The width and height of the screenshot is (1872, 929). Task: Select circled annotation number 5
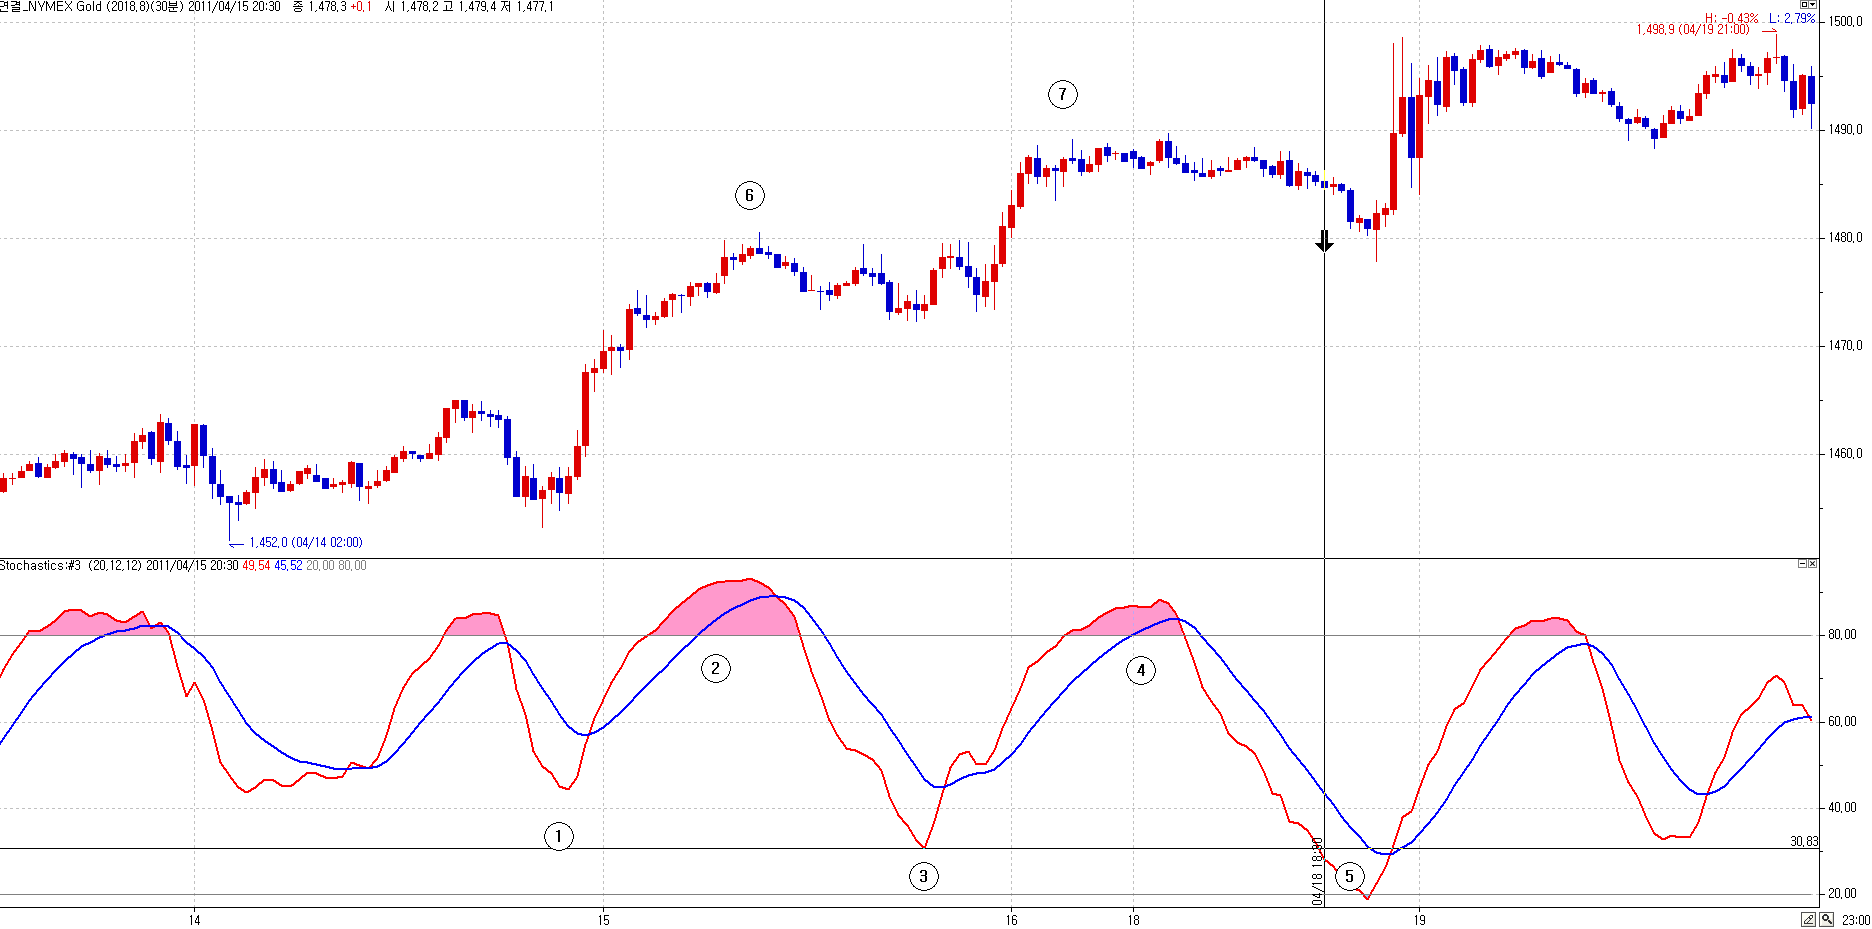(x=1349, y=876)
